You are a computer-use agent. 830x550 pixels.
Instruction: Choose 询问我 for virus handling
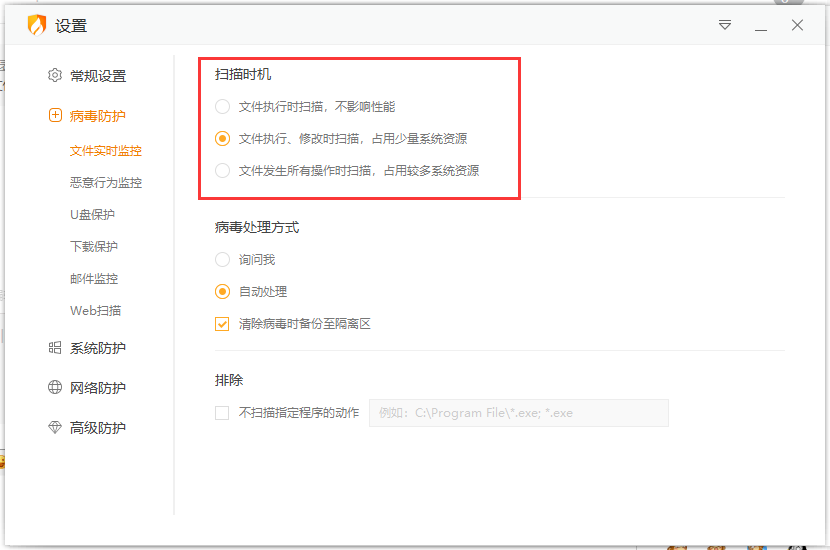(x=222, y=260)
